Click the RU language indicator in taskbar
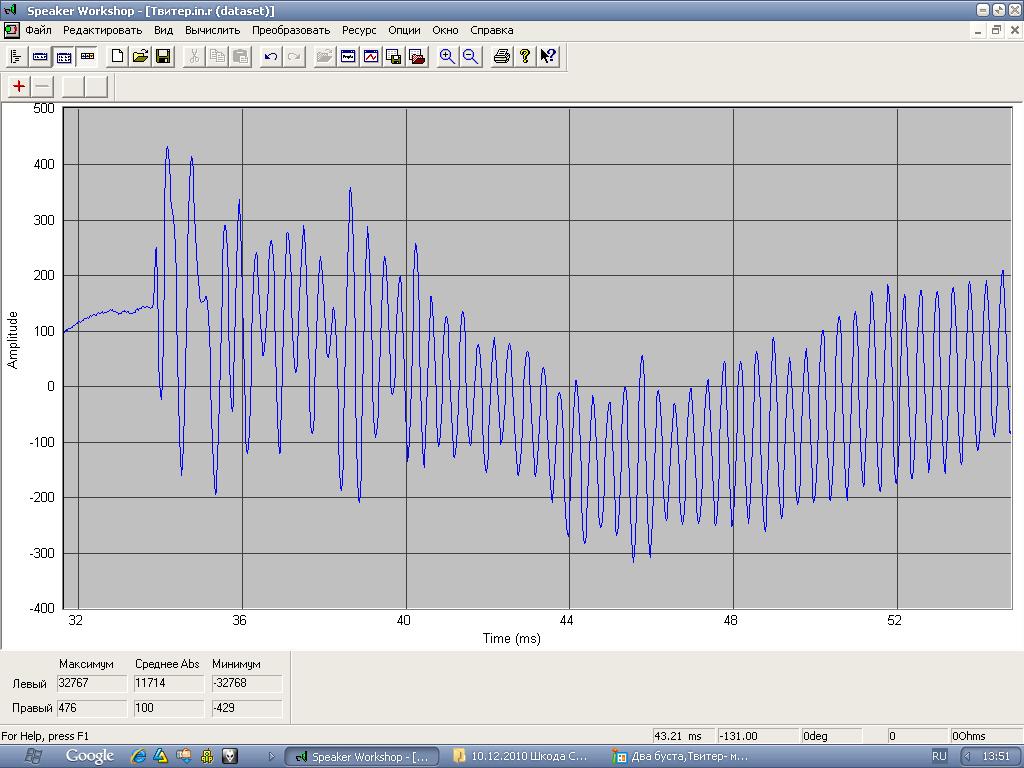 coord(939,756)
